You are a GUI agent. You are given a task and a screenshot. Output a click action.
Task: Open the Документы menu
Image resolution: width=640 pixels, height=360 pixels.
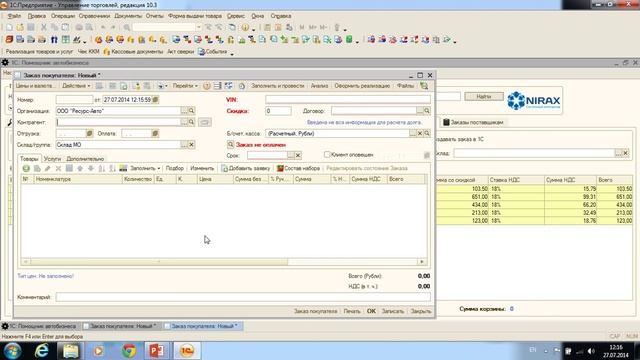point(128,16)
